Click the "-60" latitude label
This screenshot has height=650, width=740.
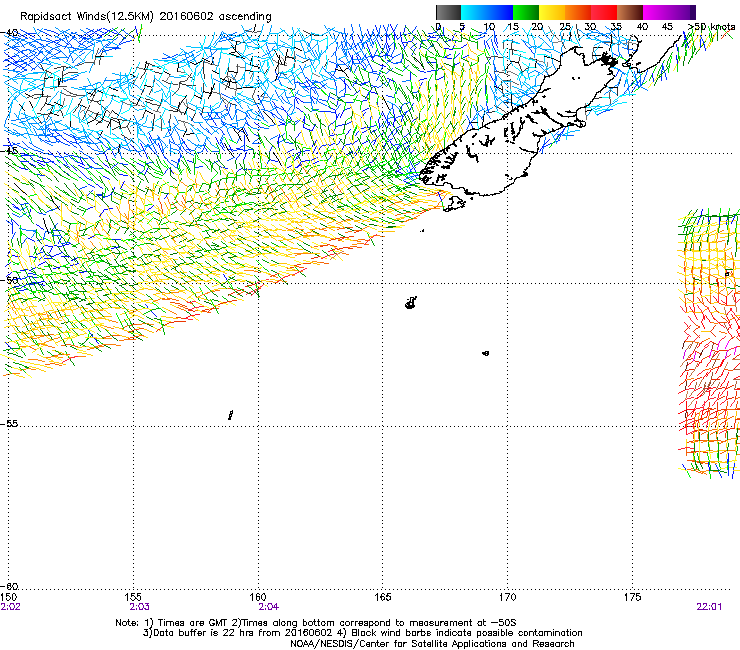(9, 586)
